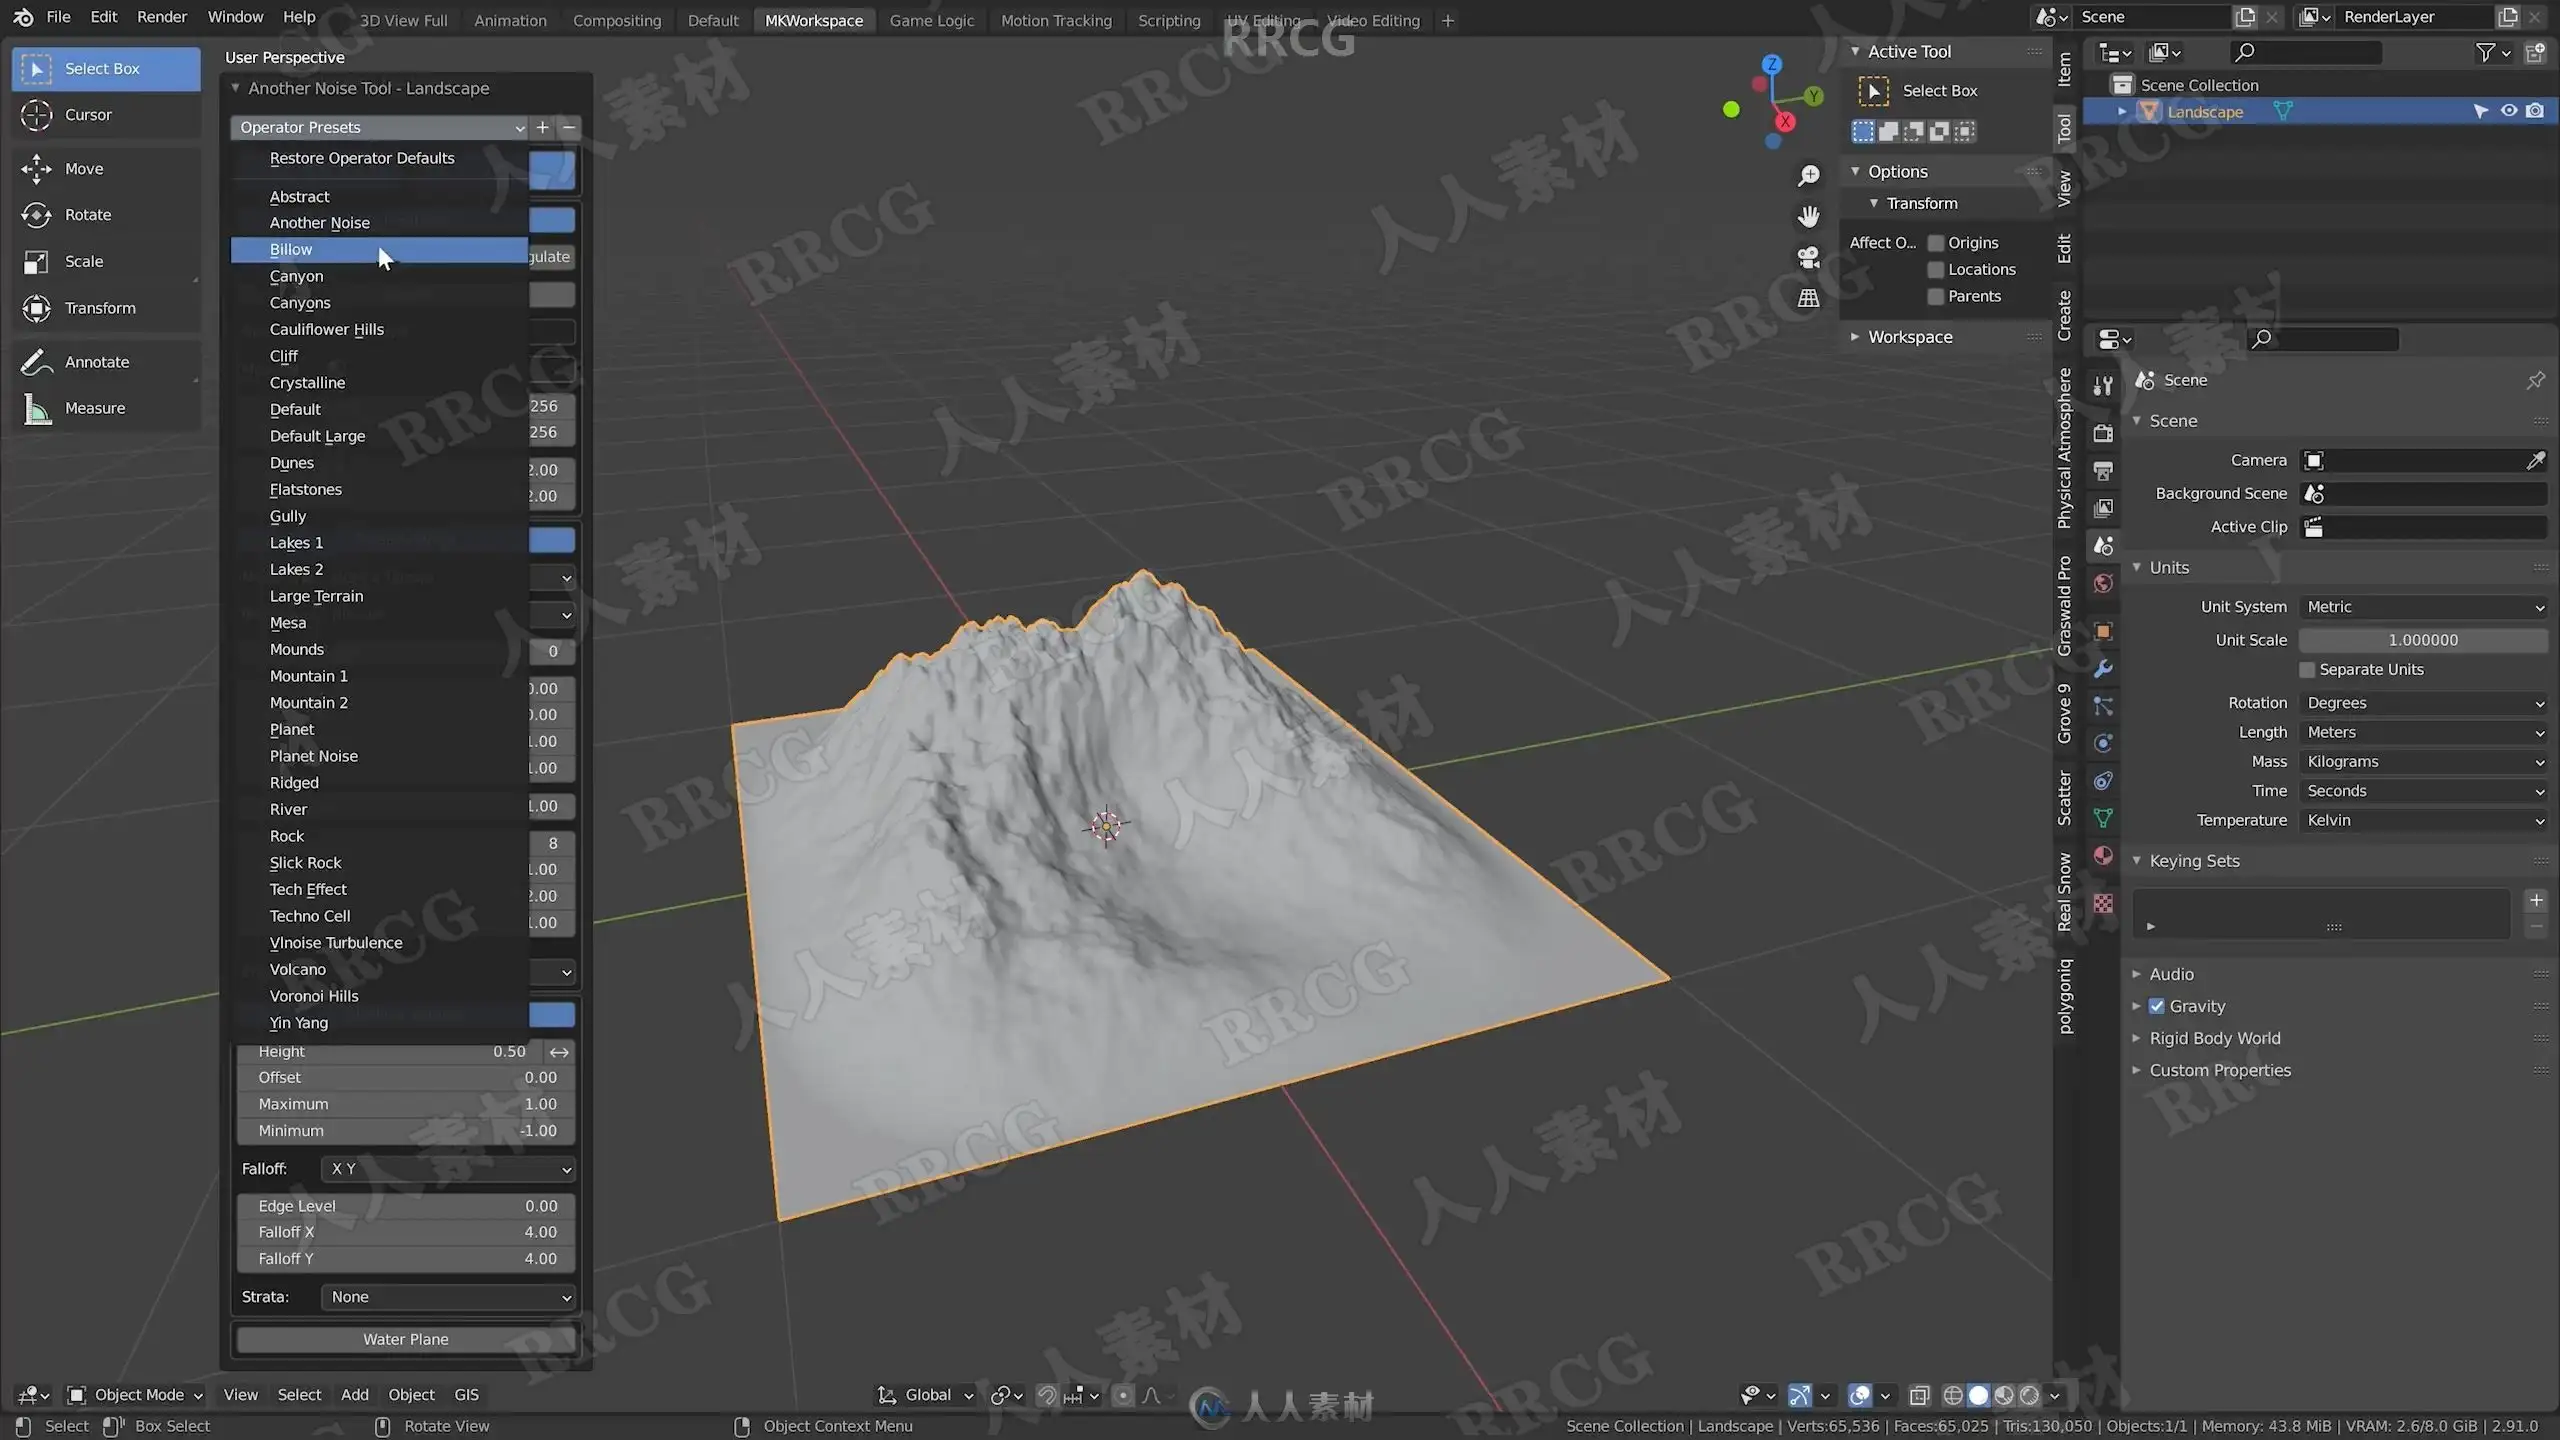Open the Falloff X Y dropdown
The image size is (2560, 1440).
(x=448, y=1168)
